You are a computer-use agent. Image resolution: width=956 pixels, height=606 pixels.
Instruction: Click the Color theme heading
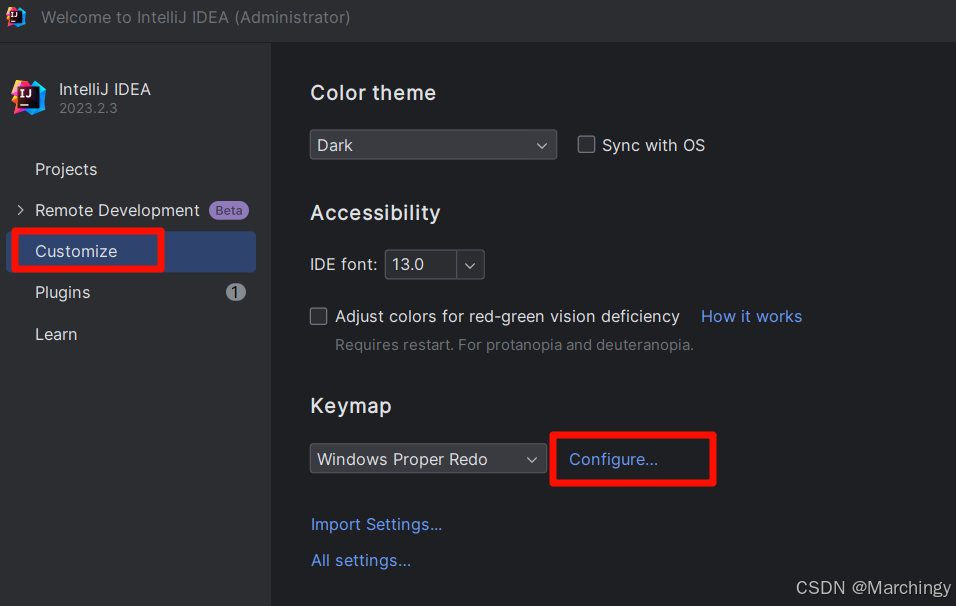373,93
